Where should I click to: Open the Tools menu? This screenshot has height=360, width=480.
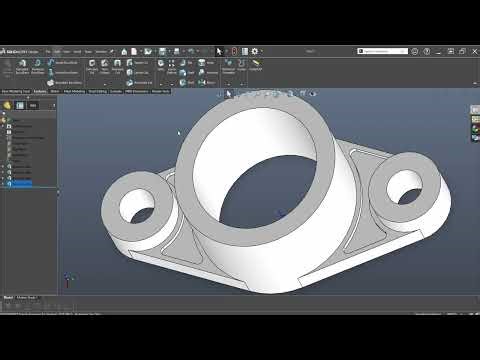pos(88,52)
